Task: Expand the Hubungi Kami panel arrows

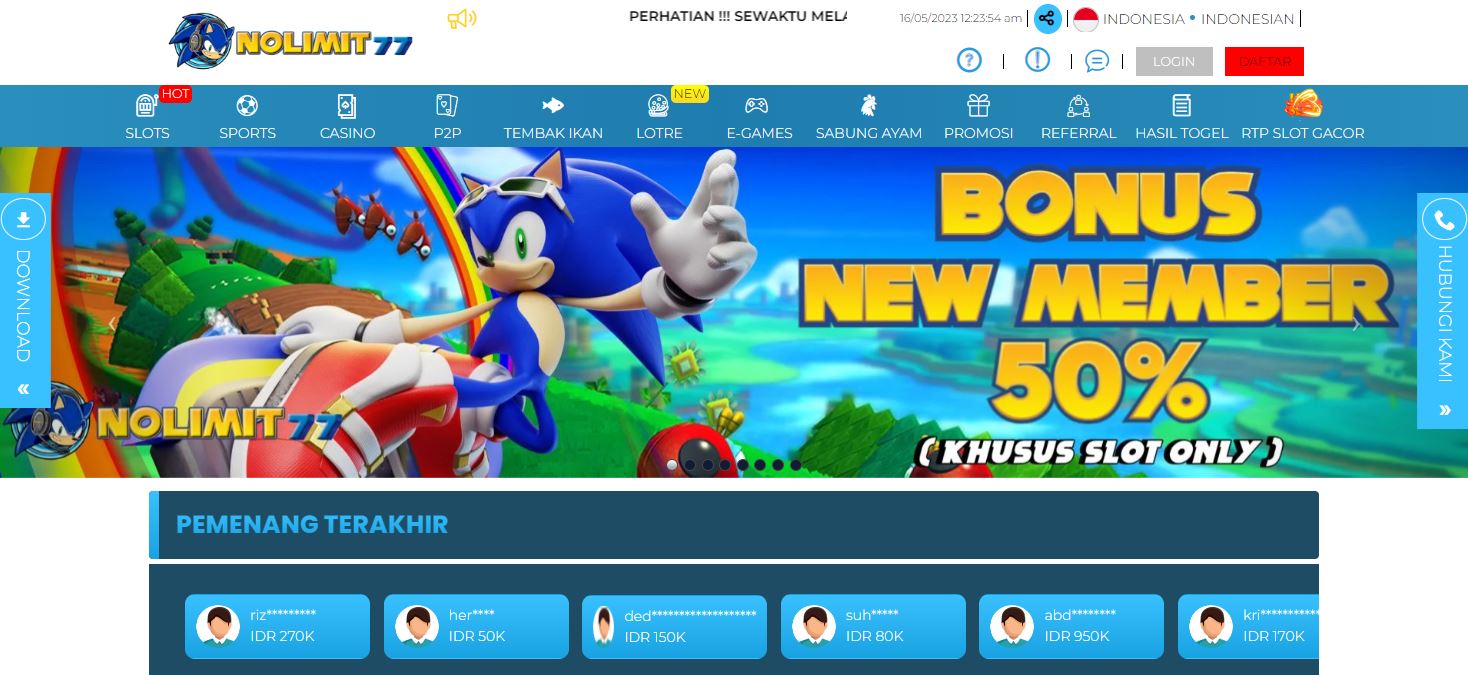Action: click(1444, 410)
